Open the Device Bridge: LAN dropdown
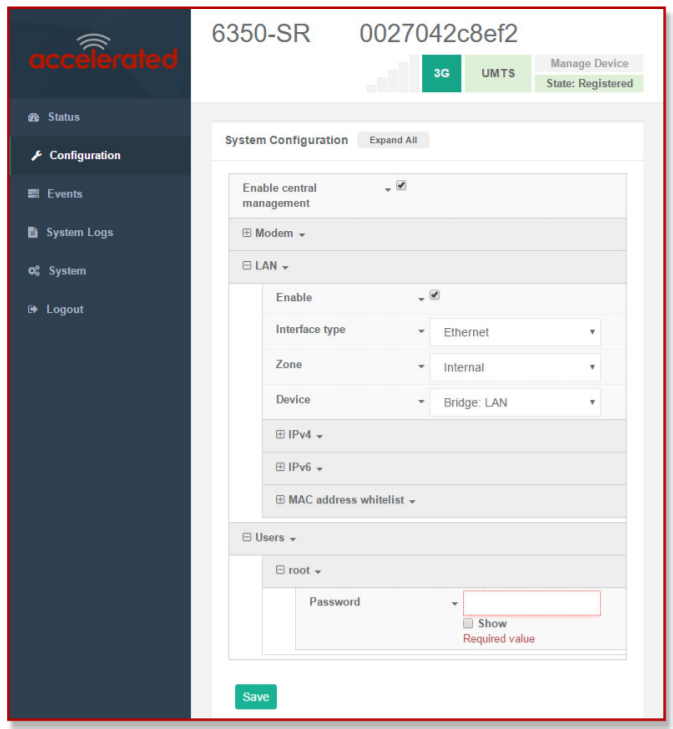 (x=515, y=404)
